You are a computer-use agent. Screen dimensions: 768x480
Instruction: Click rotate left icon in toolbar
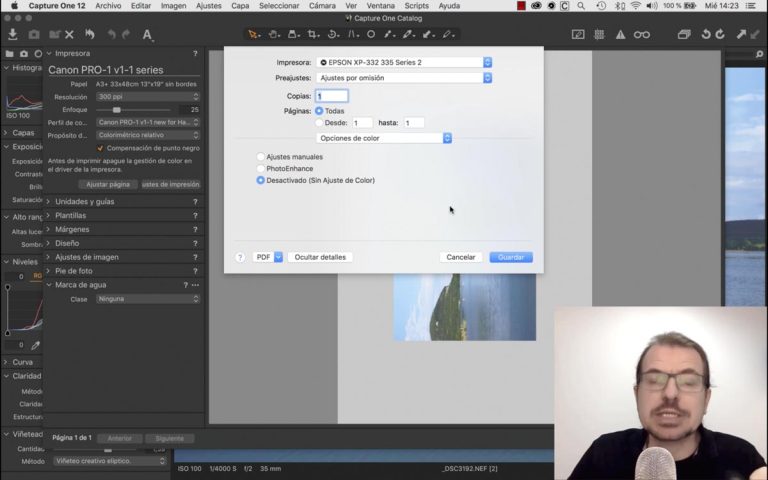(x=706, y=34)
